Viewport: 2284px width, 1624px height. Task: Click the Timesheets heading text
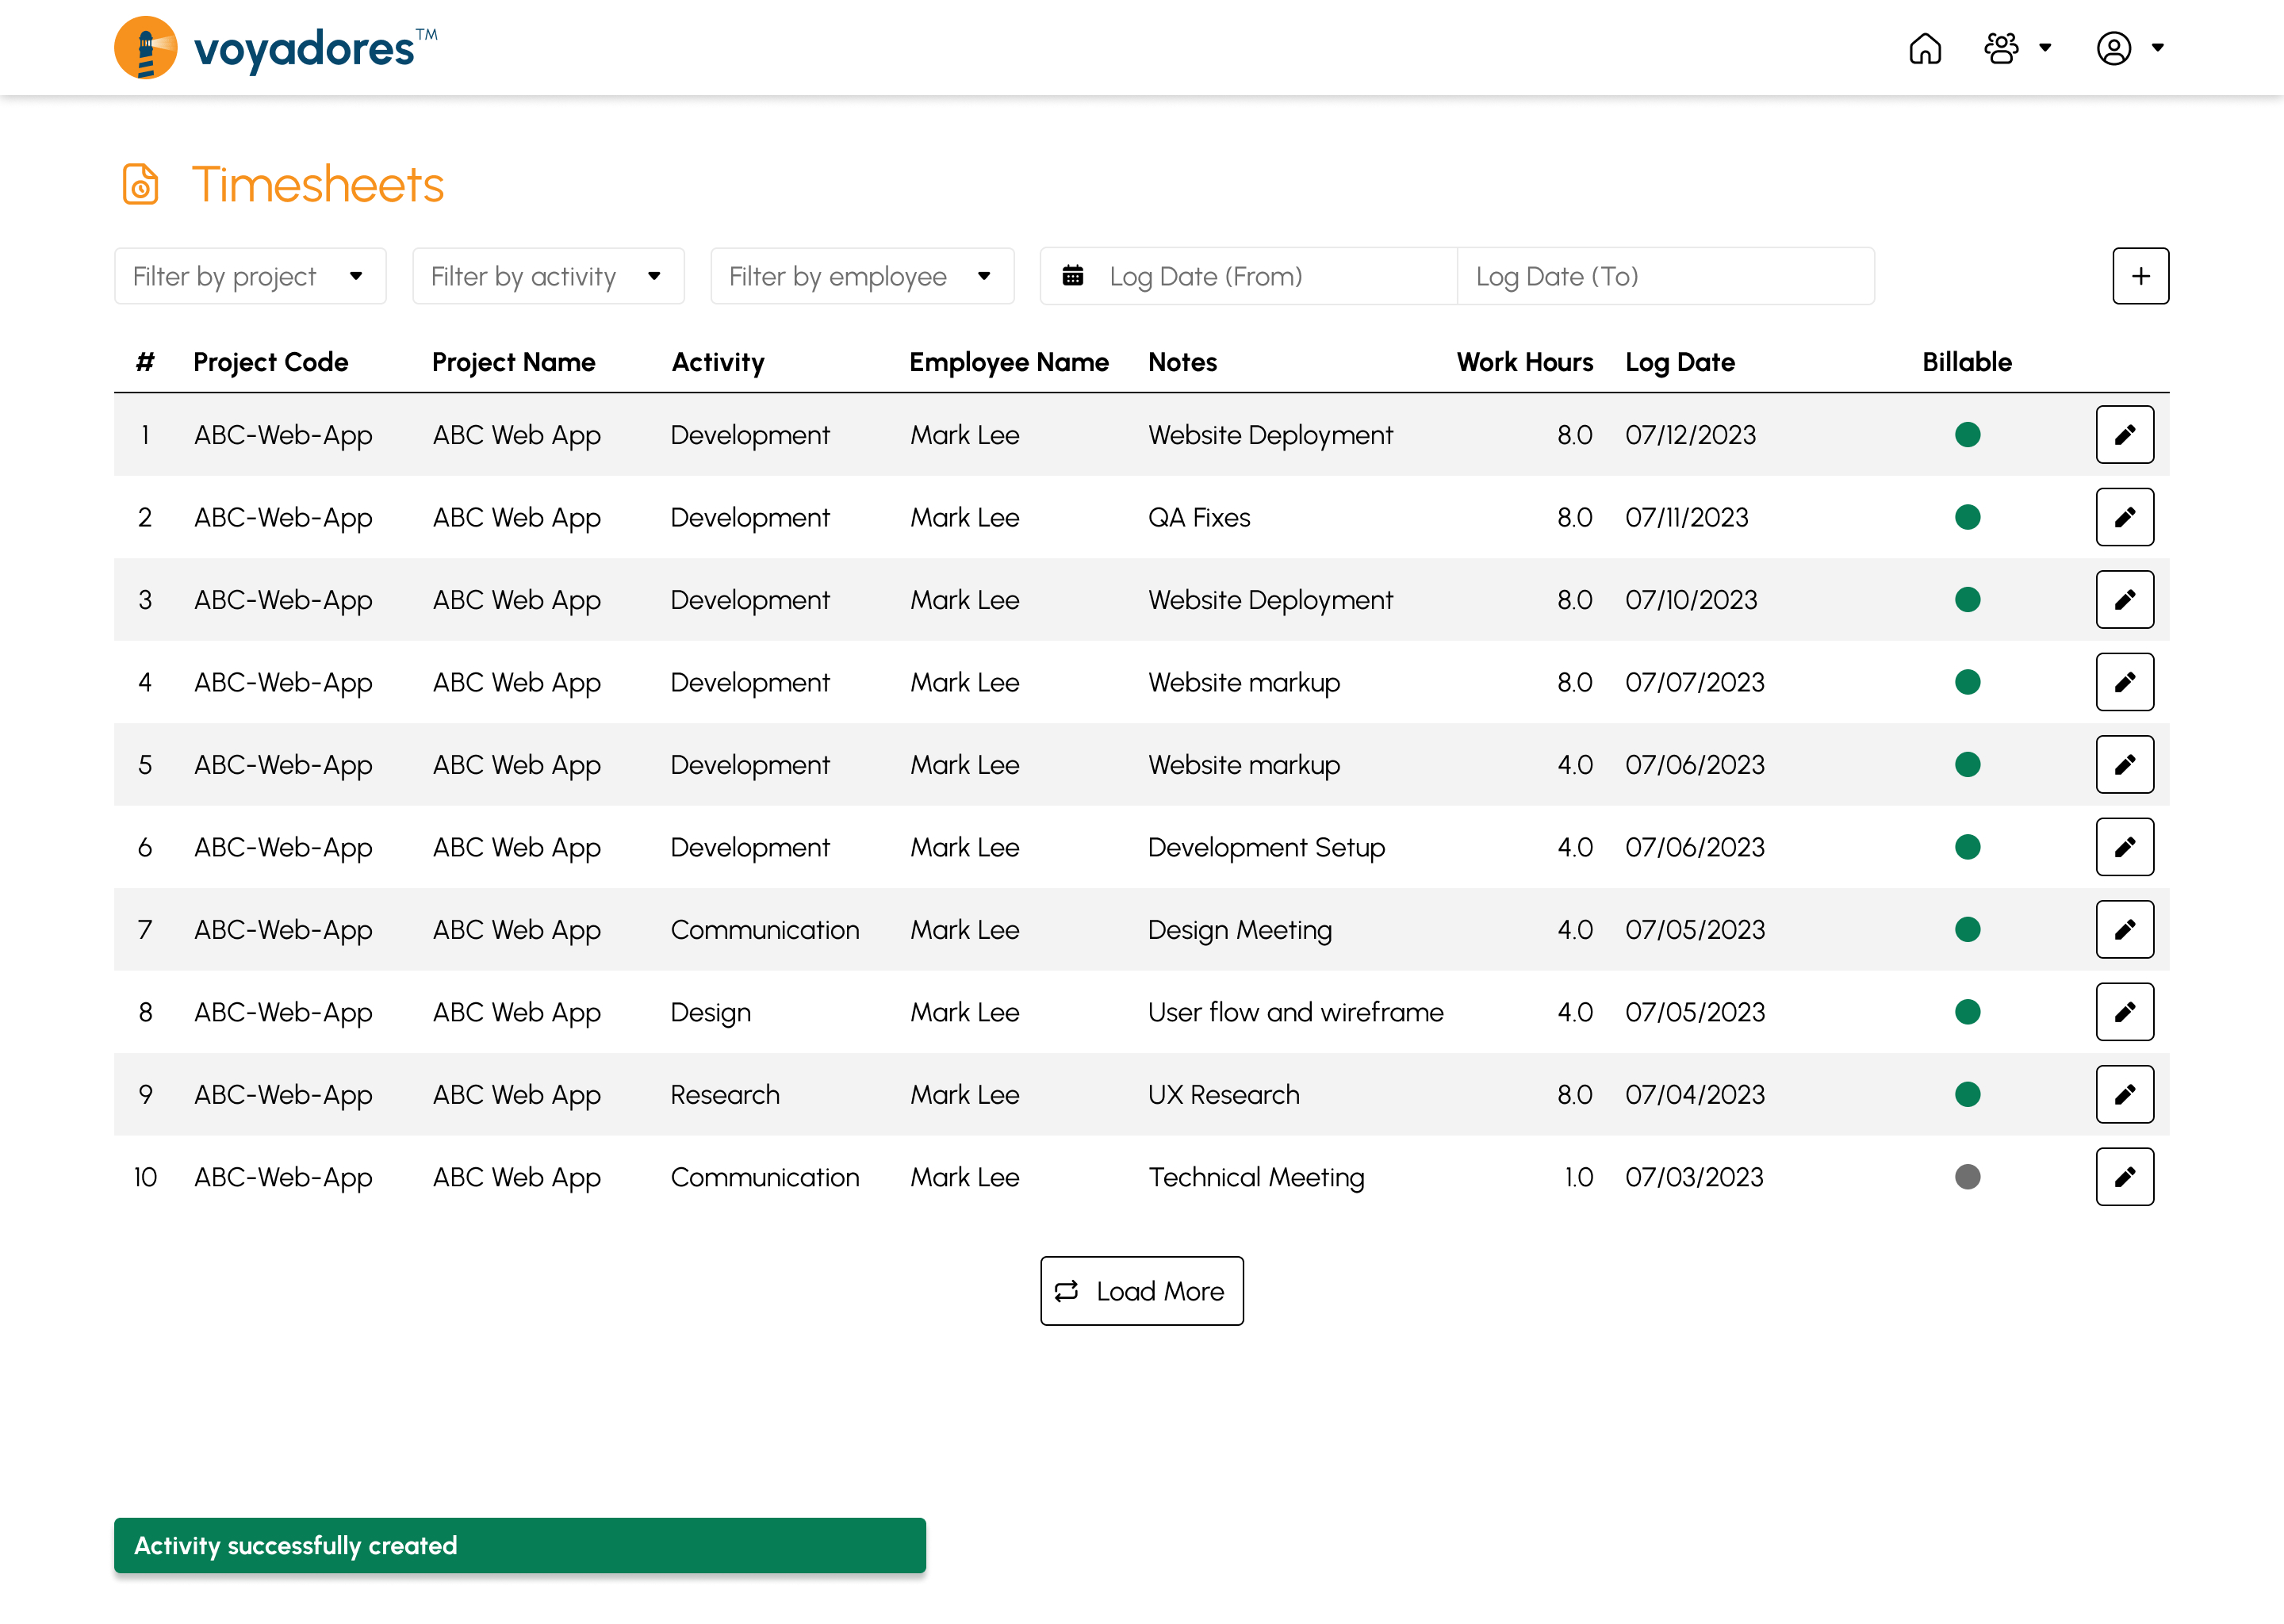[x=317, y=185]
